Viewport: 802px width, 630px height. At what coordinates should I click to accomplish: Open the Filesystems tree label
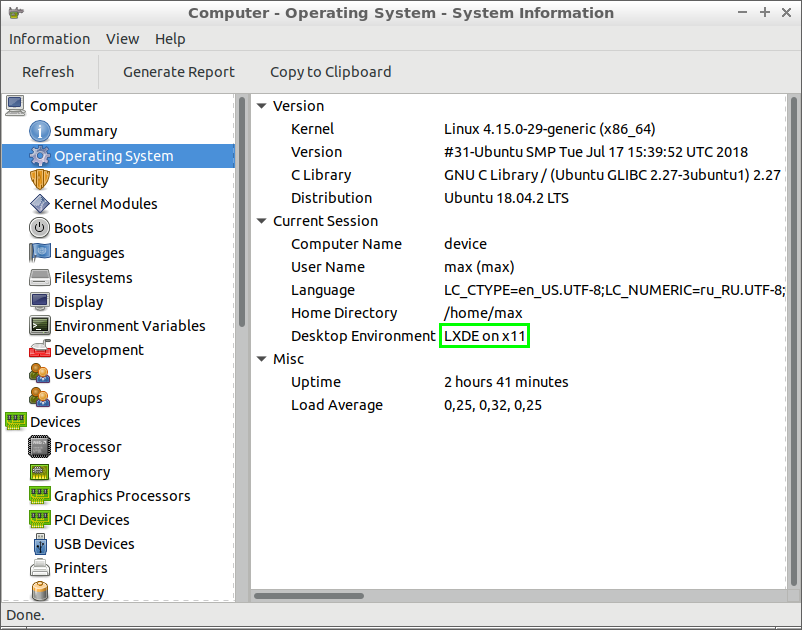click(x=93, y=278)
